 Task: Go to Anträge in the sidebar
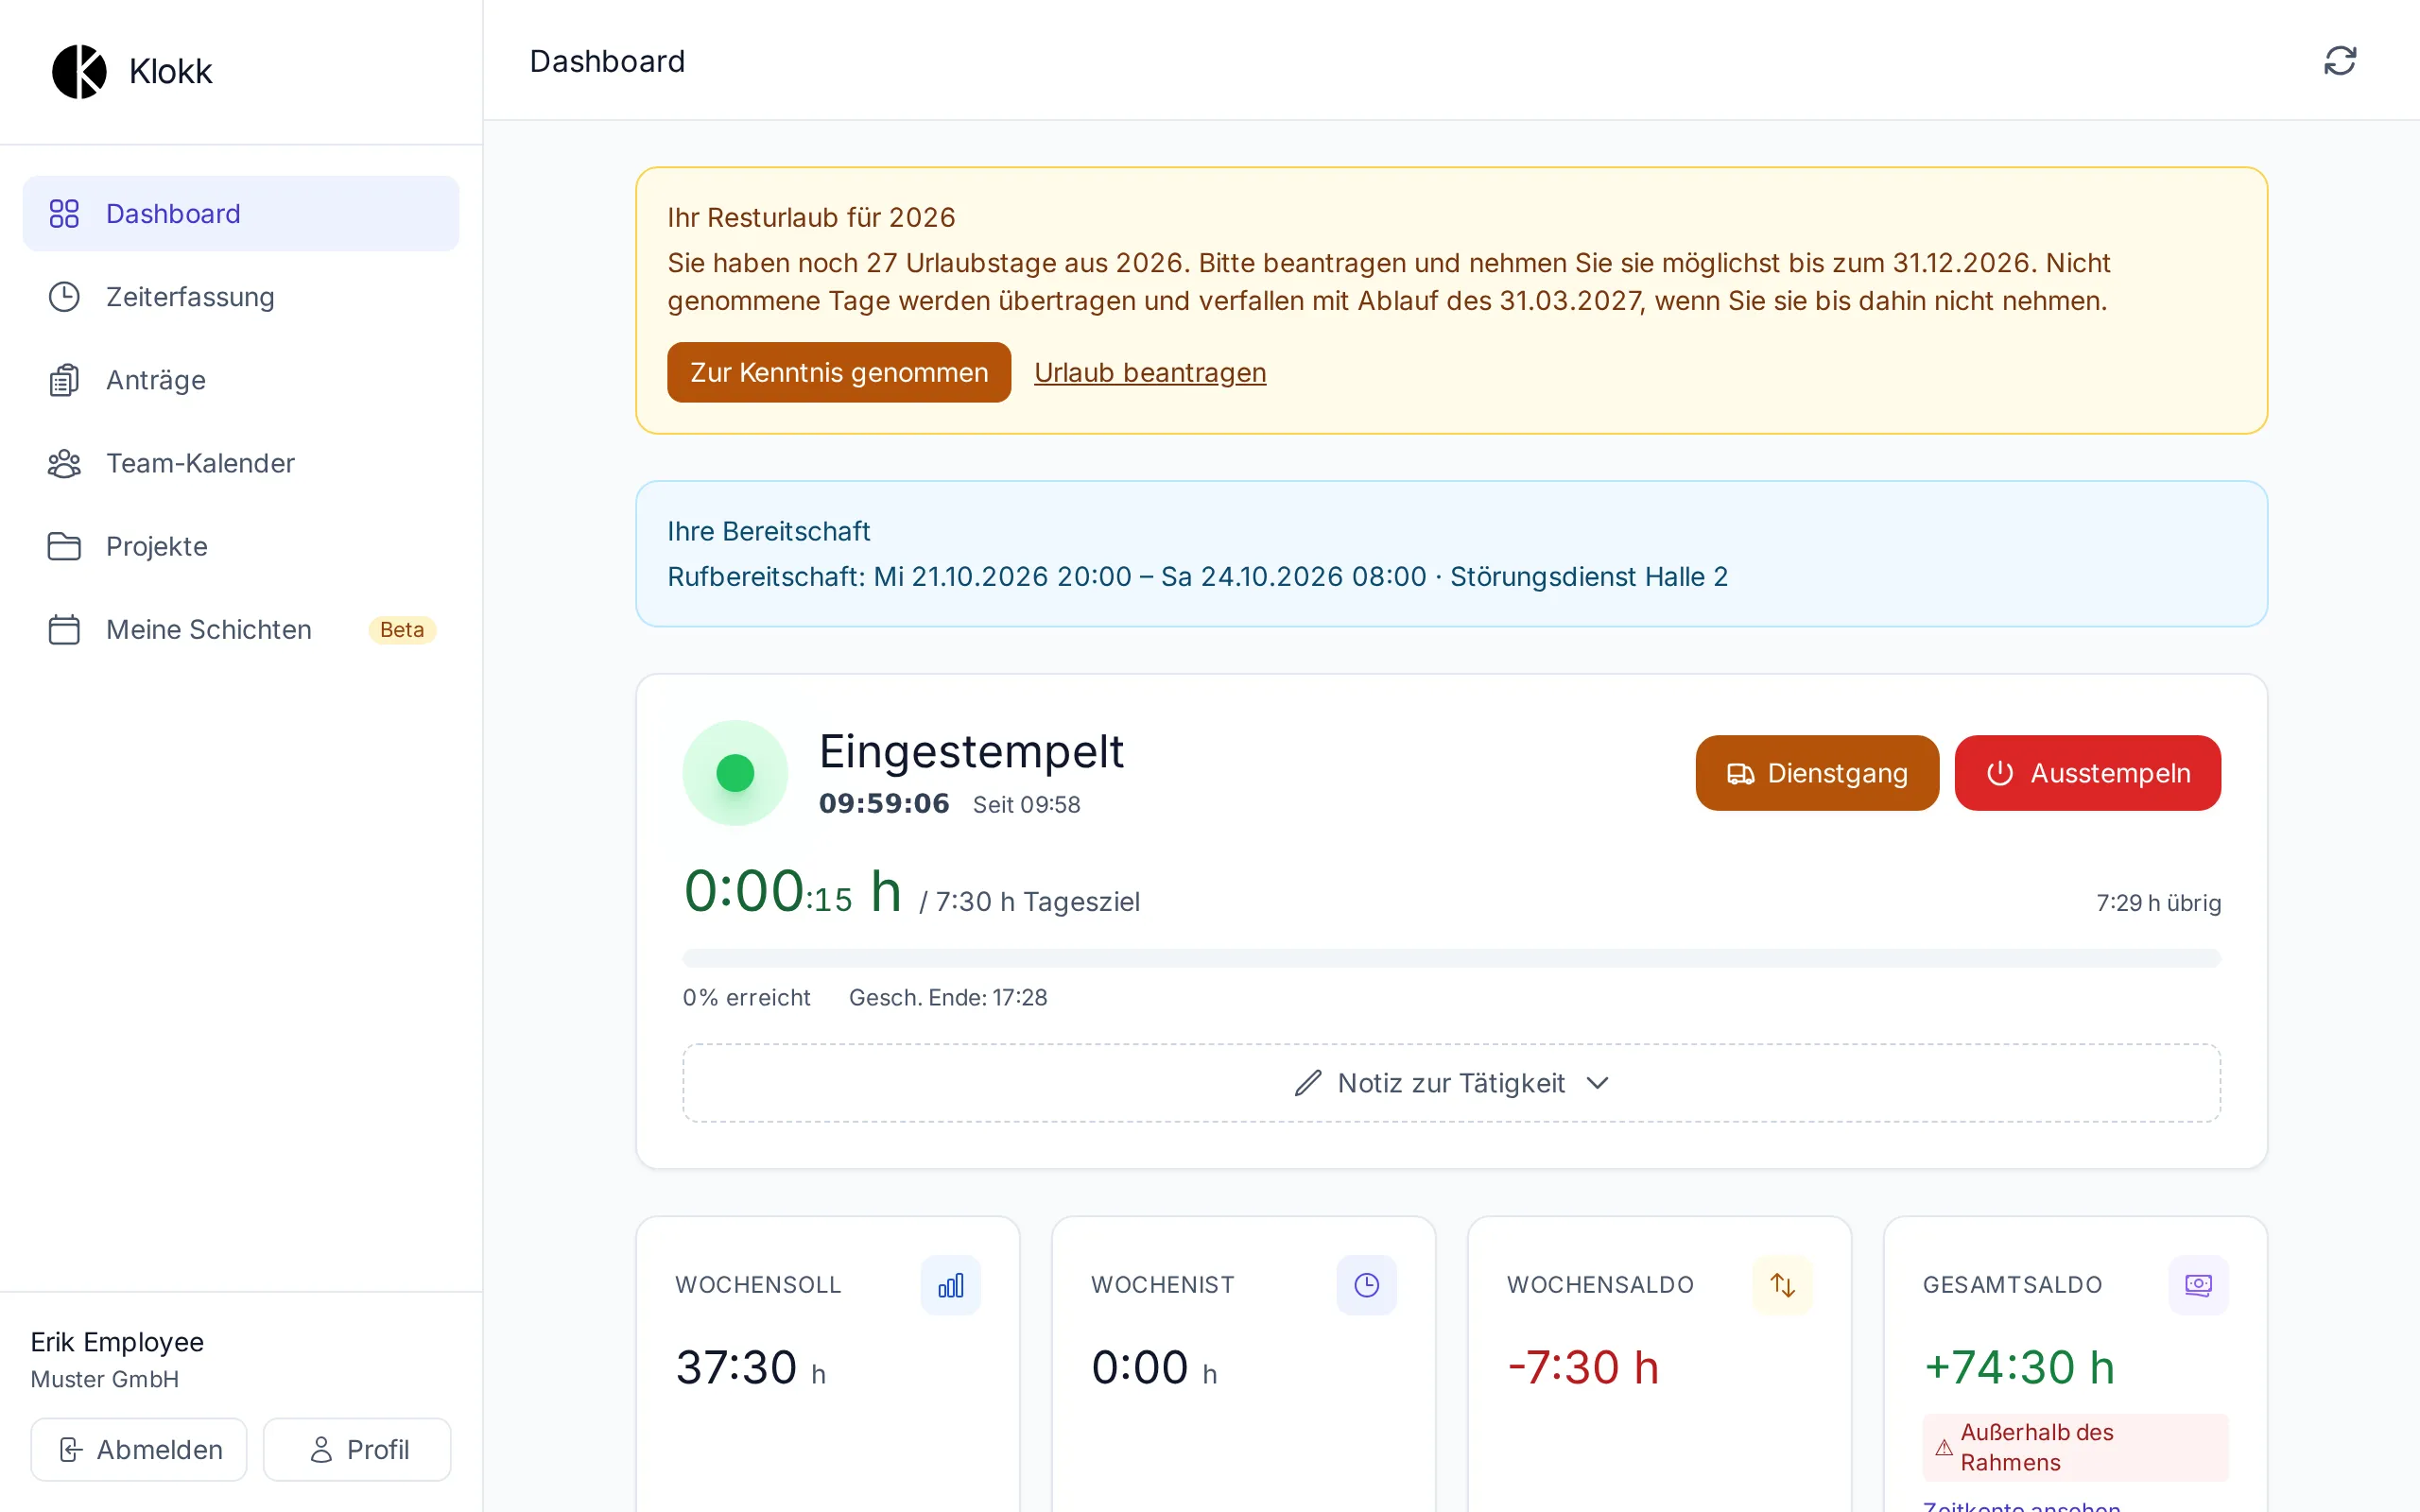click(x=241, y=380)
